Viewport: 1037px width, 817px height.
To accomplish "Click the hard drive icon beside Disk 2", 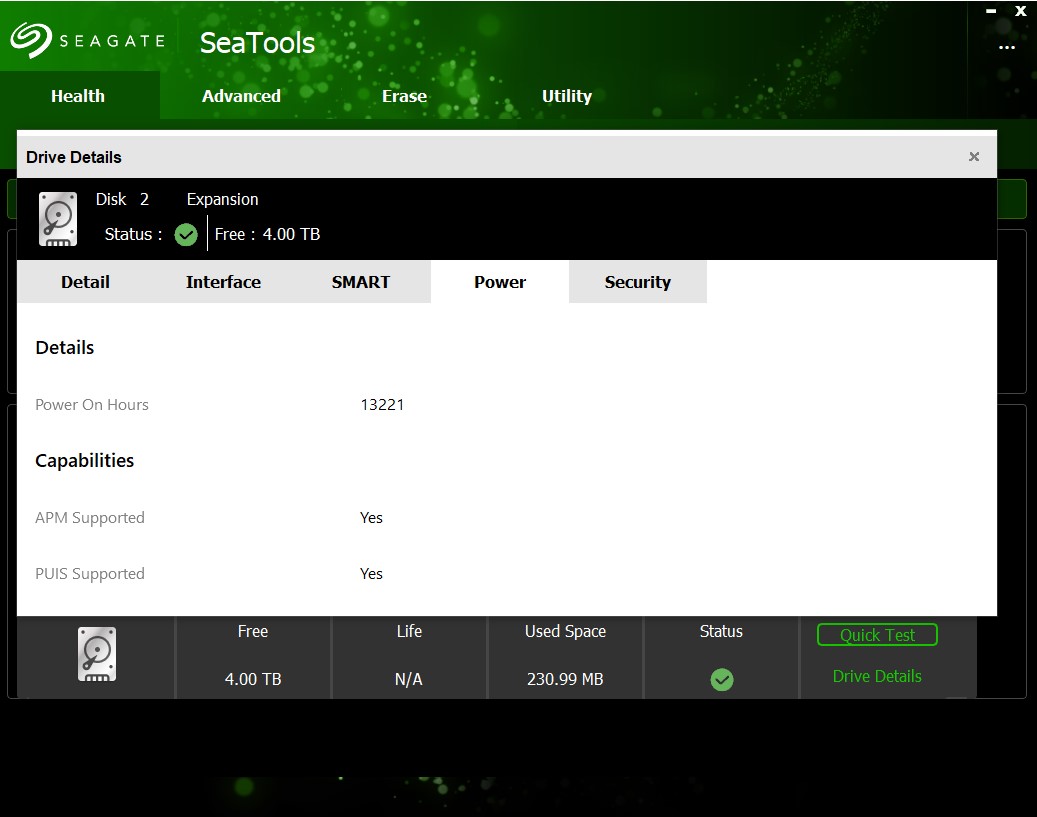I will point(58,218).
